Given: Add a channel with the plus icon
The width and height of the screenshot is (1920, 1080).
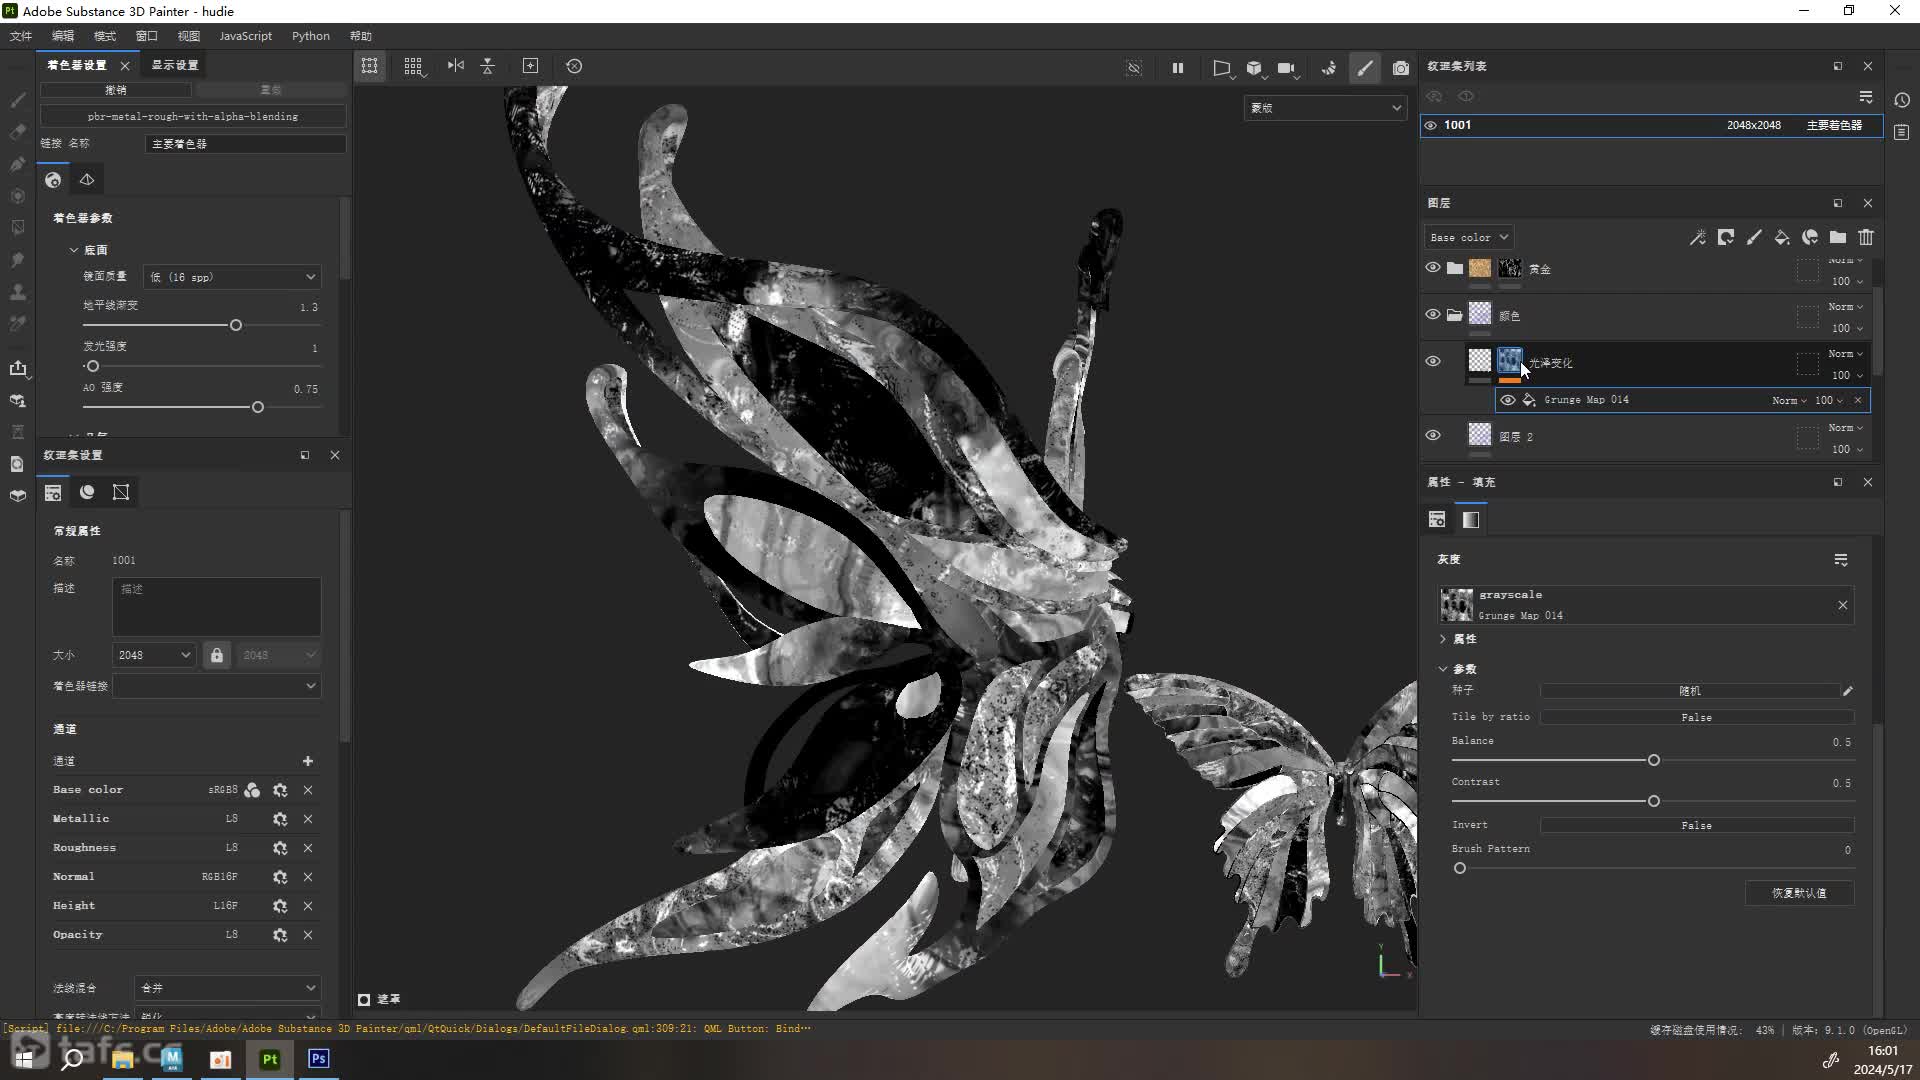Looking at the screenshot, I should (x=308, y=761).
